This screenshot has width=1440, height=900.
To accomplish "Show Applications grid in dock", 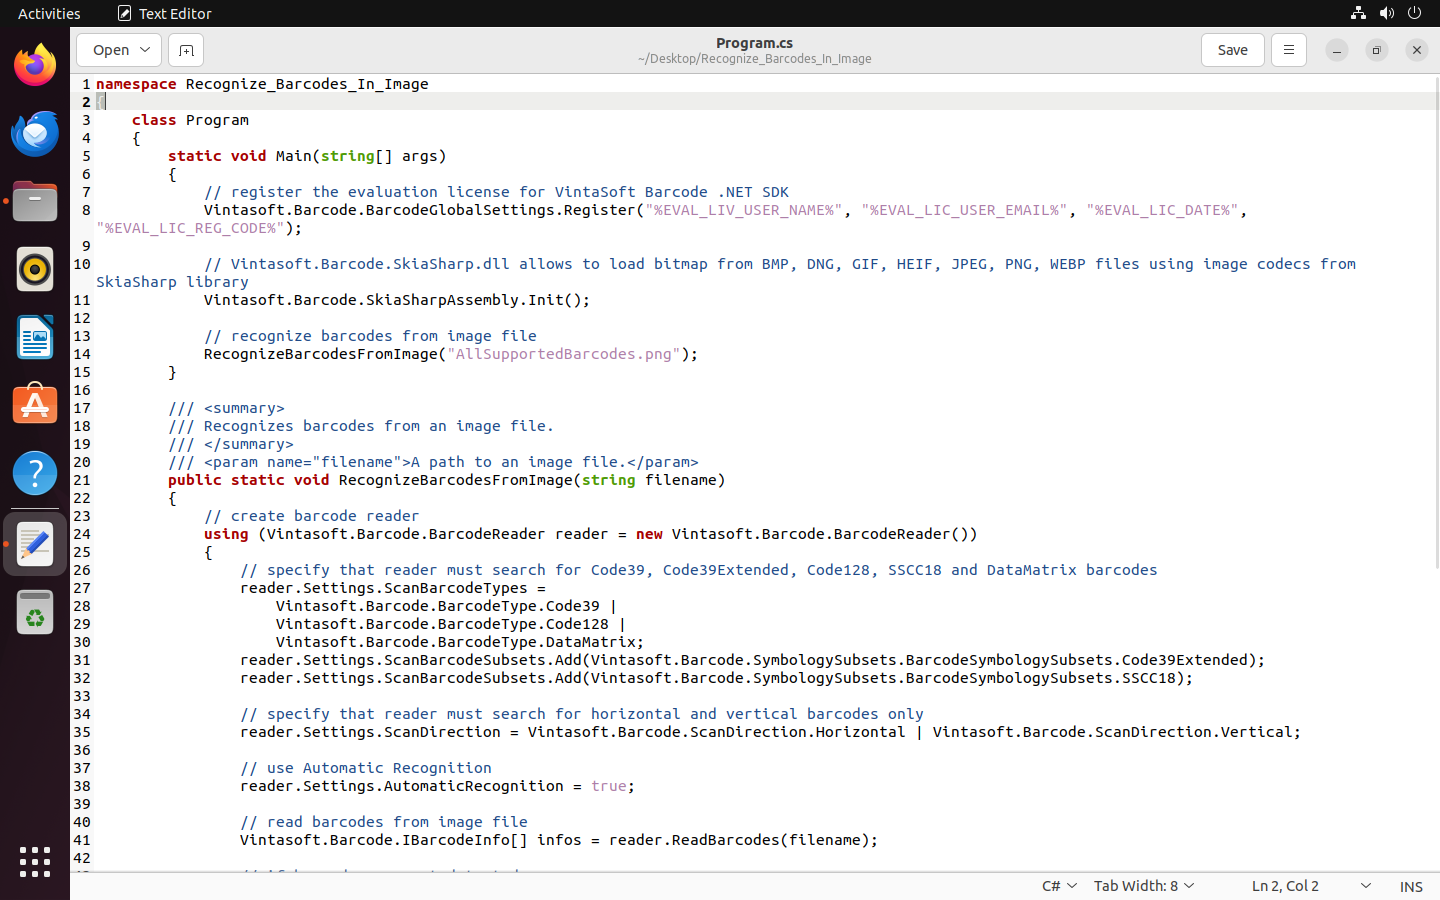I will point(35,862).
